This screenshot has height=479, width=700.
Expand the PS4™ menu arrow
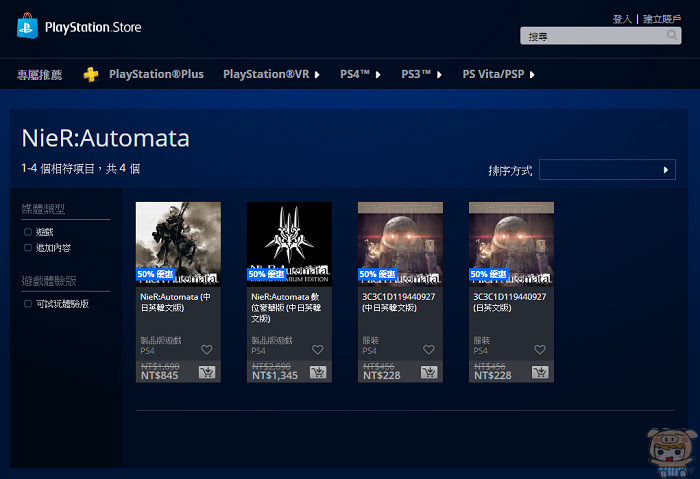pos(378,75)
